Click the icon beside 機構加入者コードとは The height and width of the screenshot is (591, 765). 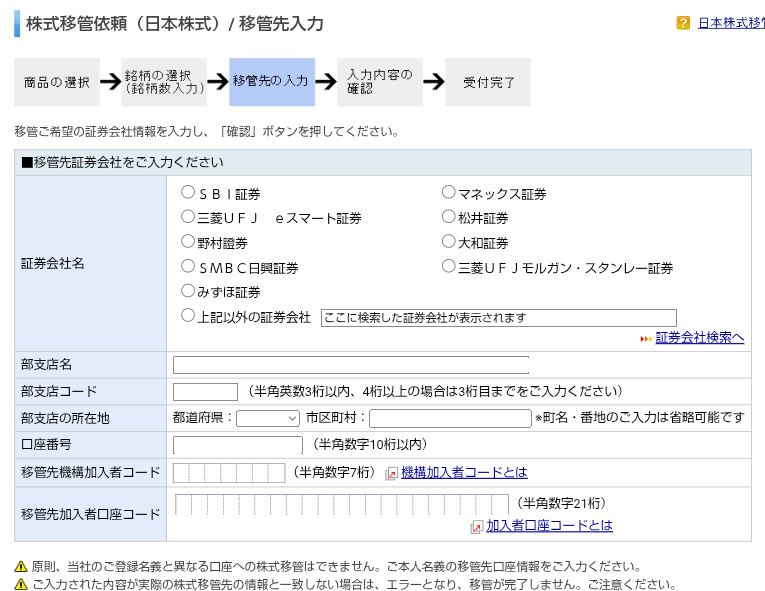point(391,473)
